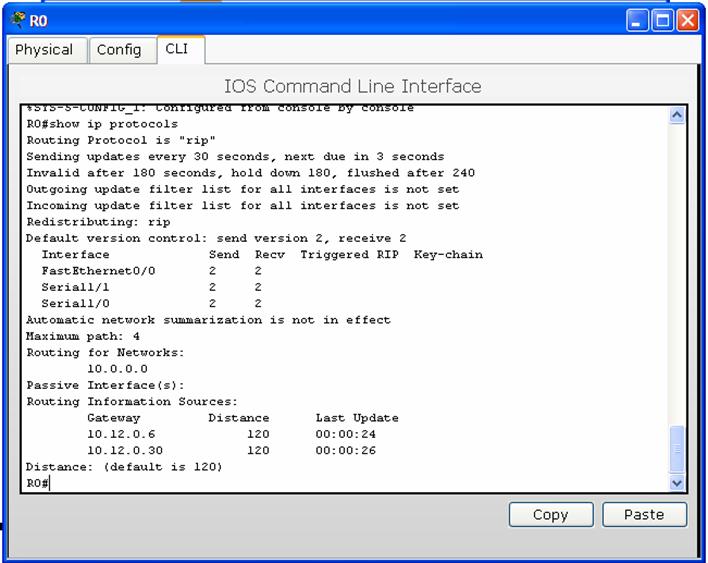Minimize the R0 window
This screenshot has width=708, height=563.
638,20
